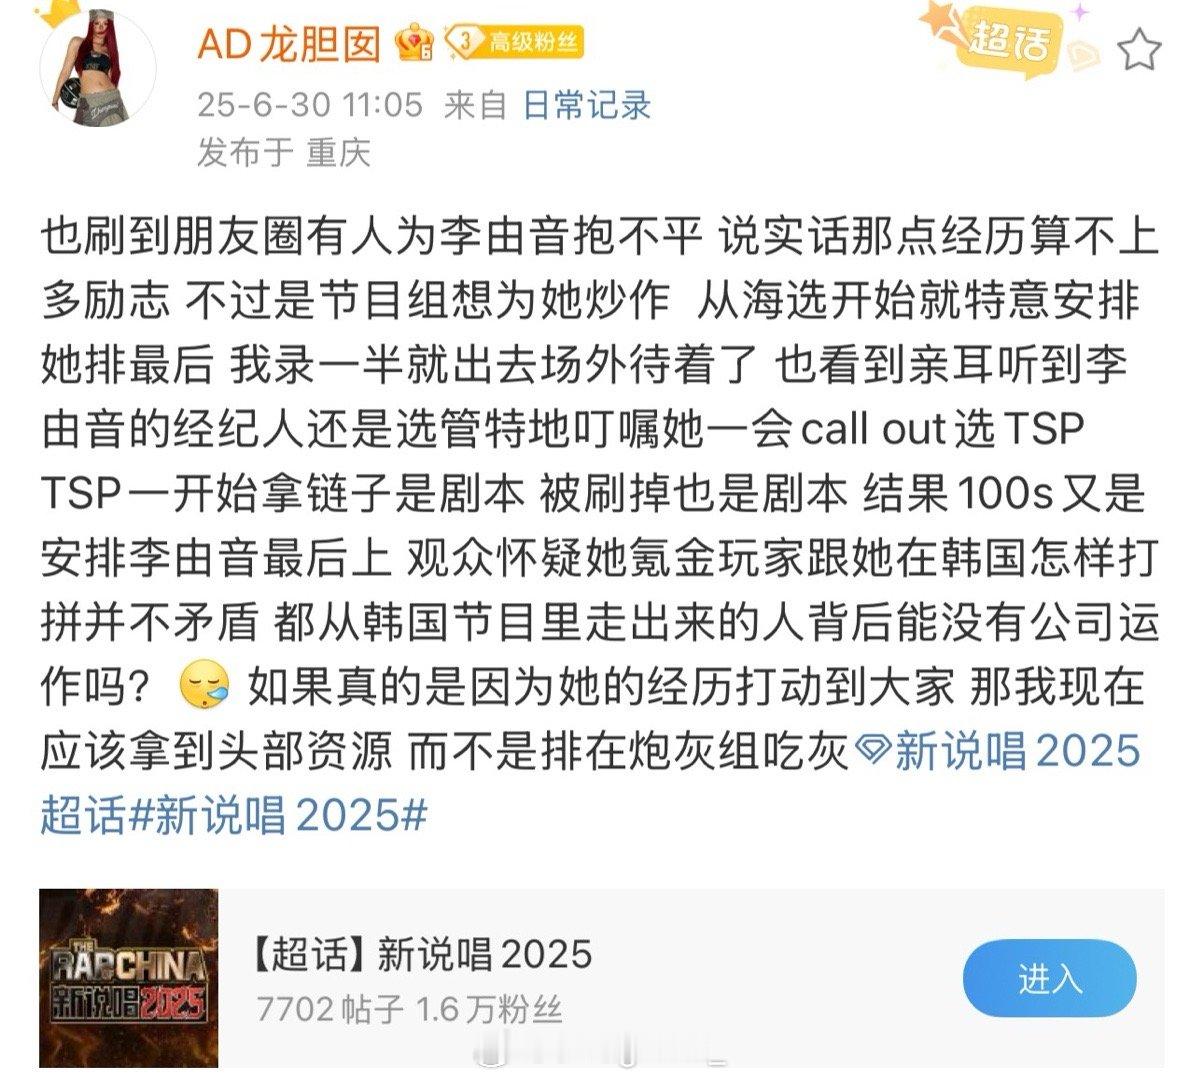Open the 日常记录 source link

point(587,105)
